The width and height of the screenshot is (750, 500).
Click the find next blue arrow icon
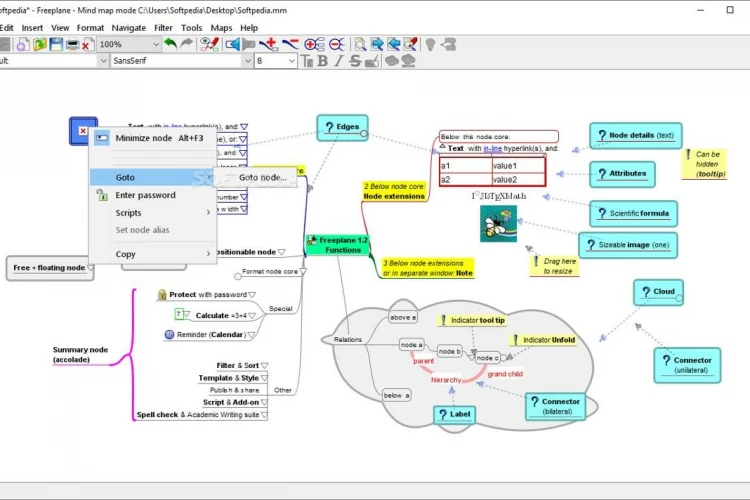click(377, 44)
